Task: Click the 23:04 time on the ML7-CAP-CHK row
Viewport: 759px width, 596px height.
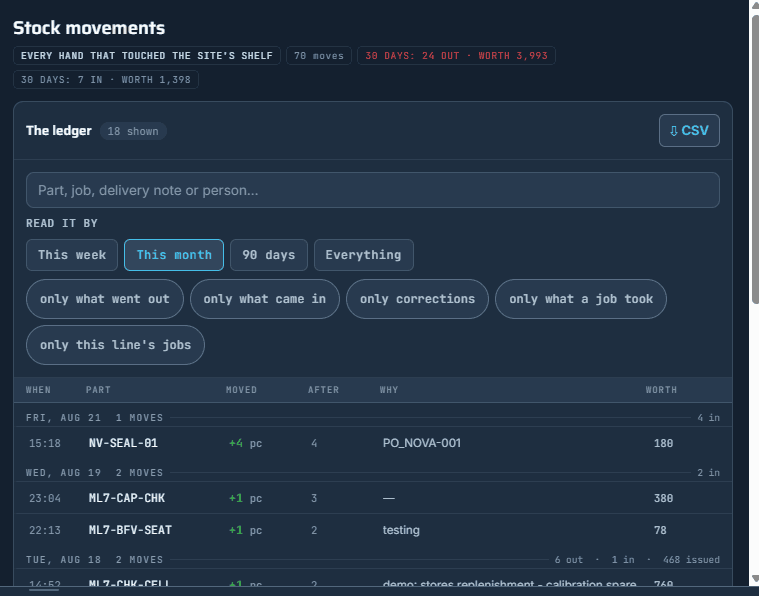Action: 45,498
